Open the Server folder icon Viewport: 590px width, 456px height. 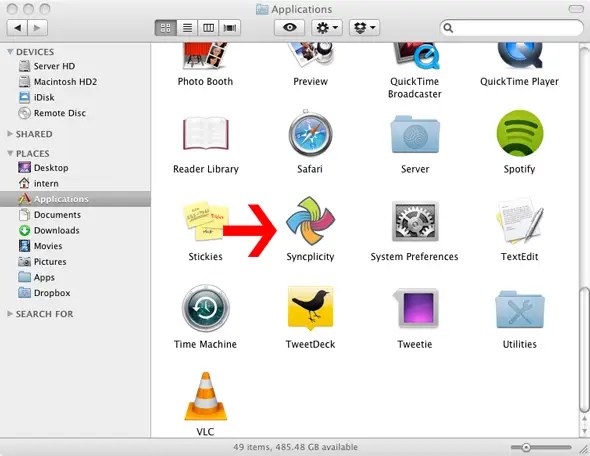tap(415, 134)
